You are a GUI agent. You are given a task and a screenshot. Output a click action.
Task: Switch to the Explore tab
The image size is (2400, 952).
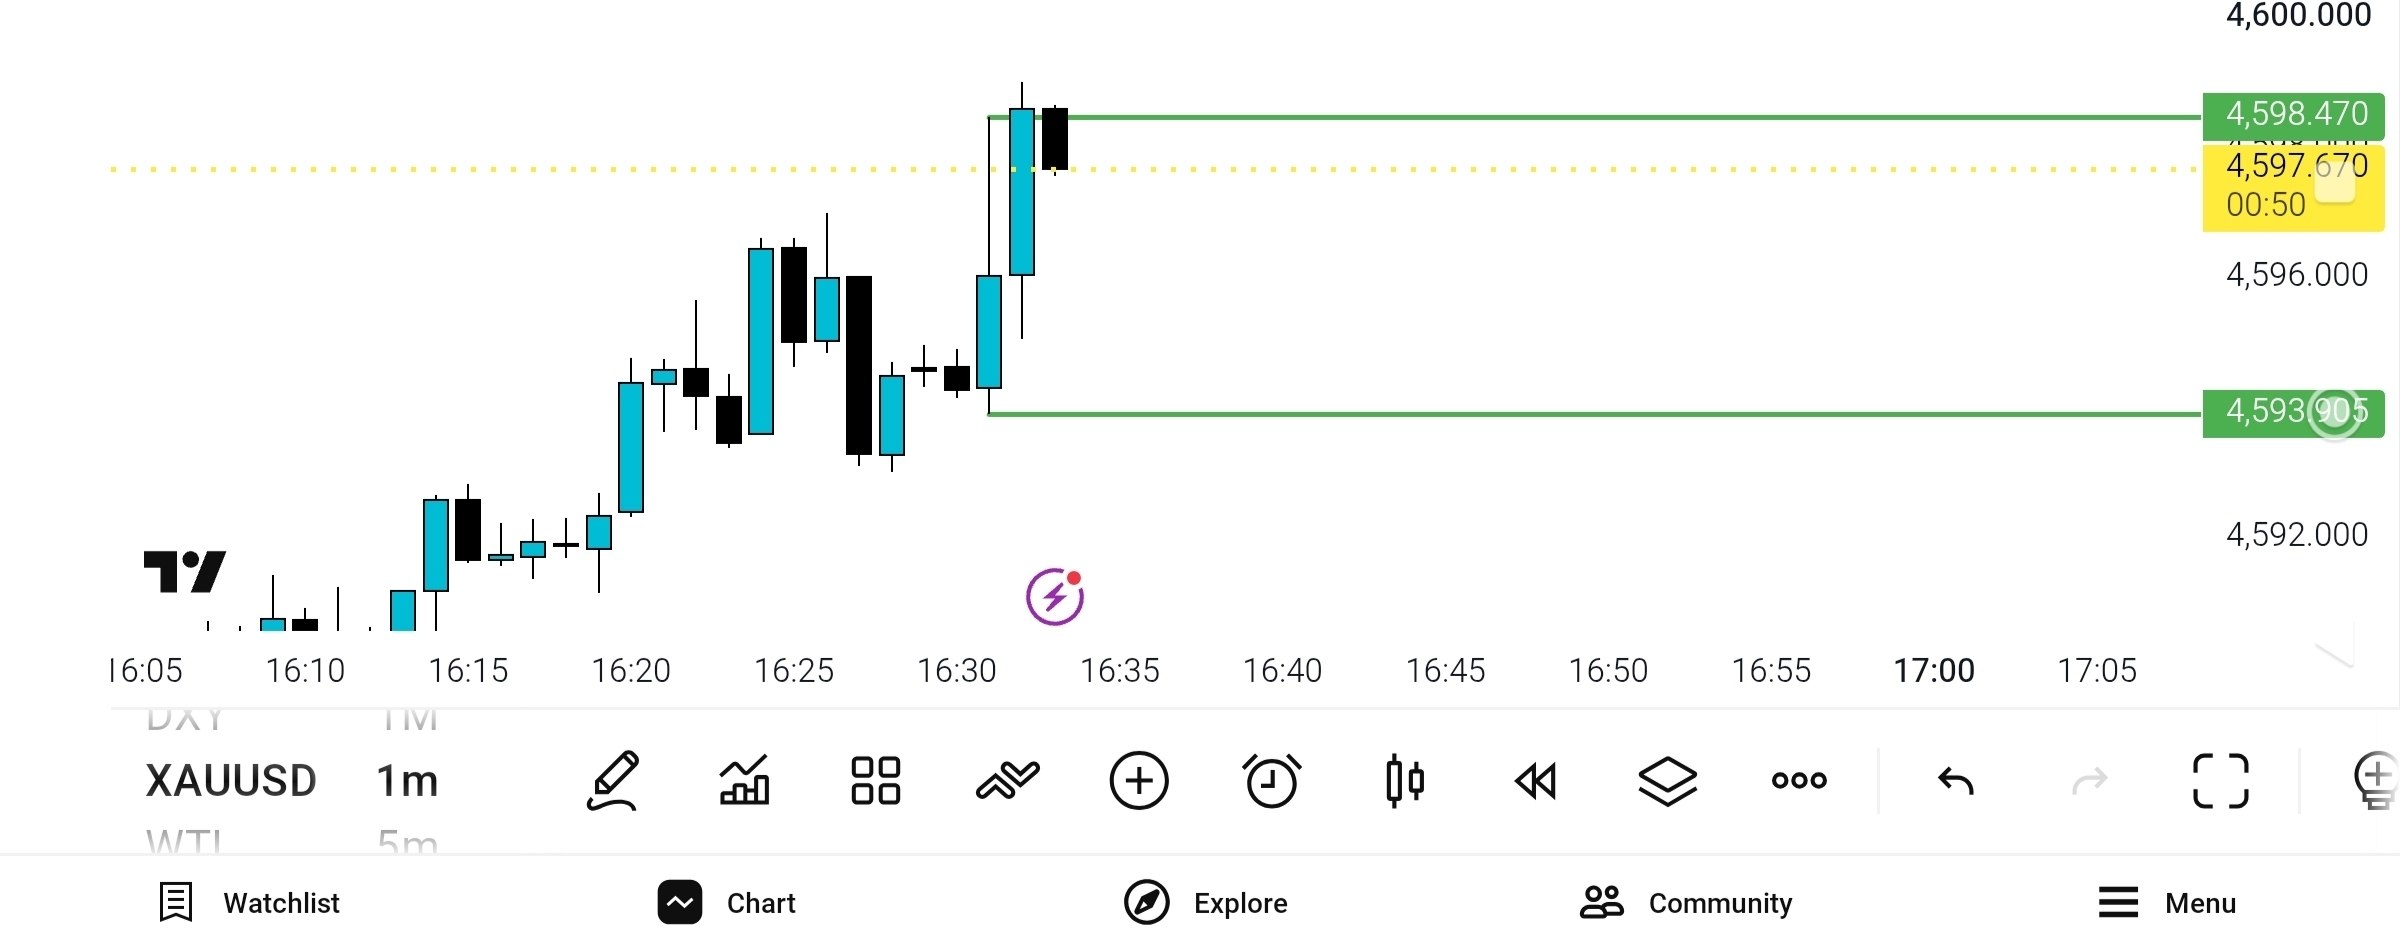pos(1206,903)
